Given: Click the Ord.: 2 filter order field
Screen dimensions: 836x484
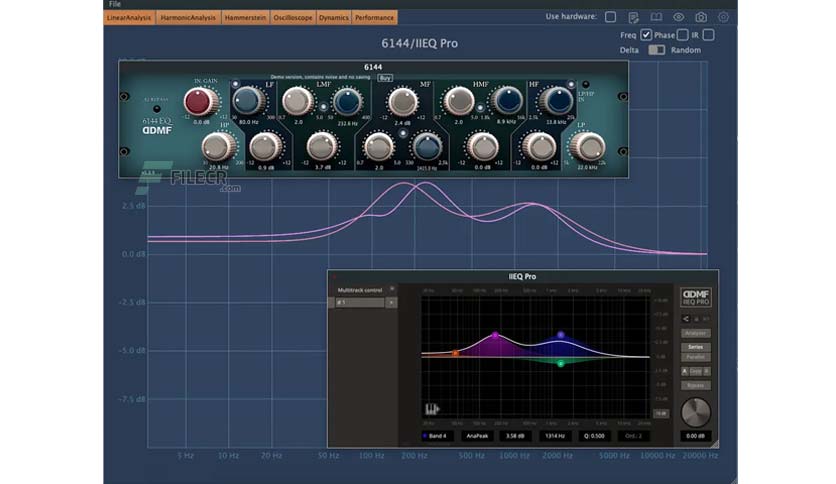Looking at the screenshot, I should pyautogui.click(x=633, y=436).
